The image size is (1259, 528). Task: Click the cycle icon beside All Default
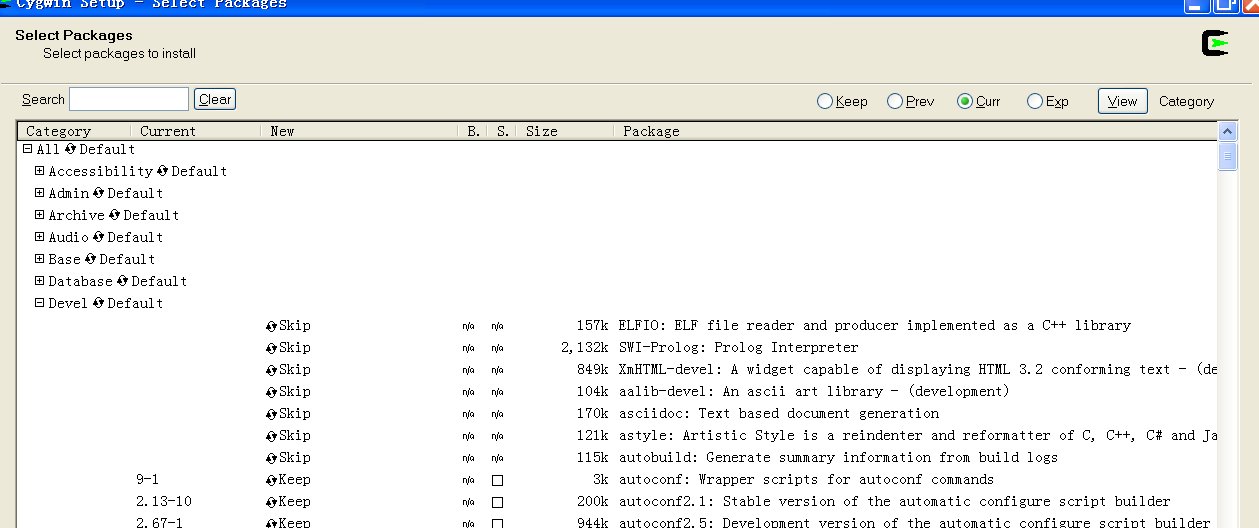(x=71, y=149)
